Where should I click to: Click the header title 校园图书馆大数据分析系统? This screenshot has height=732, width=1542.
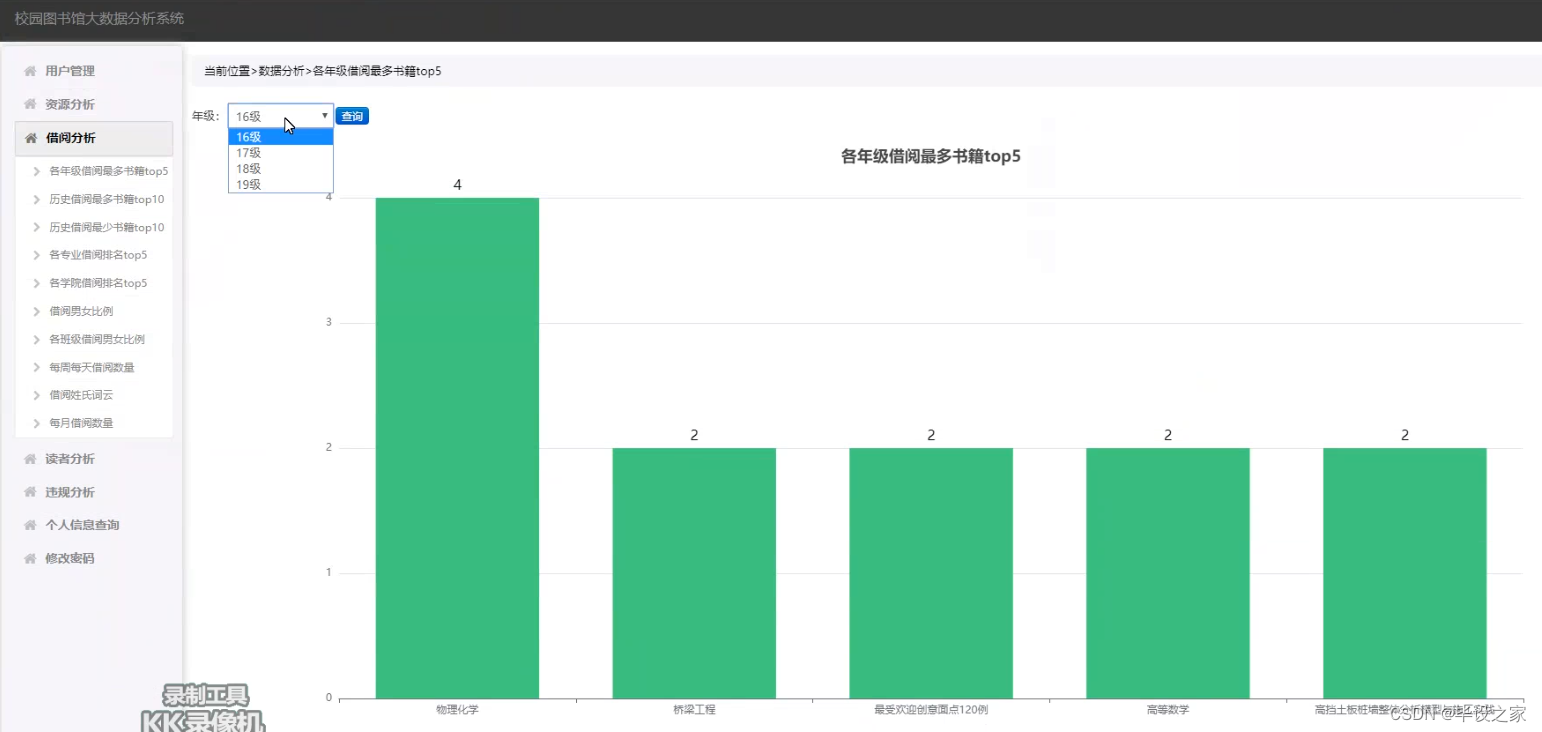pos(99,18)
